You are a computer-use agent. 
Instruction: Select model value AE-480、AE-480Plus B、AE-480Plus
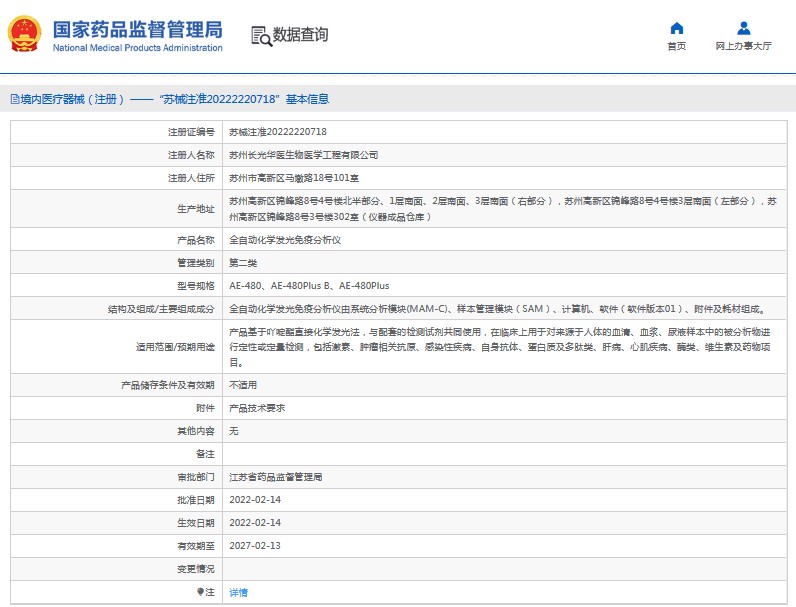[x=309, y=286]
